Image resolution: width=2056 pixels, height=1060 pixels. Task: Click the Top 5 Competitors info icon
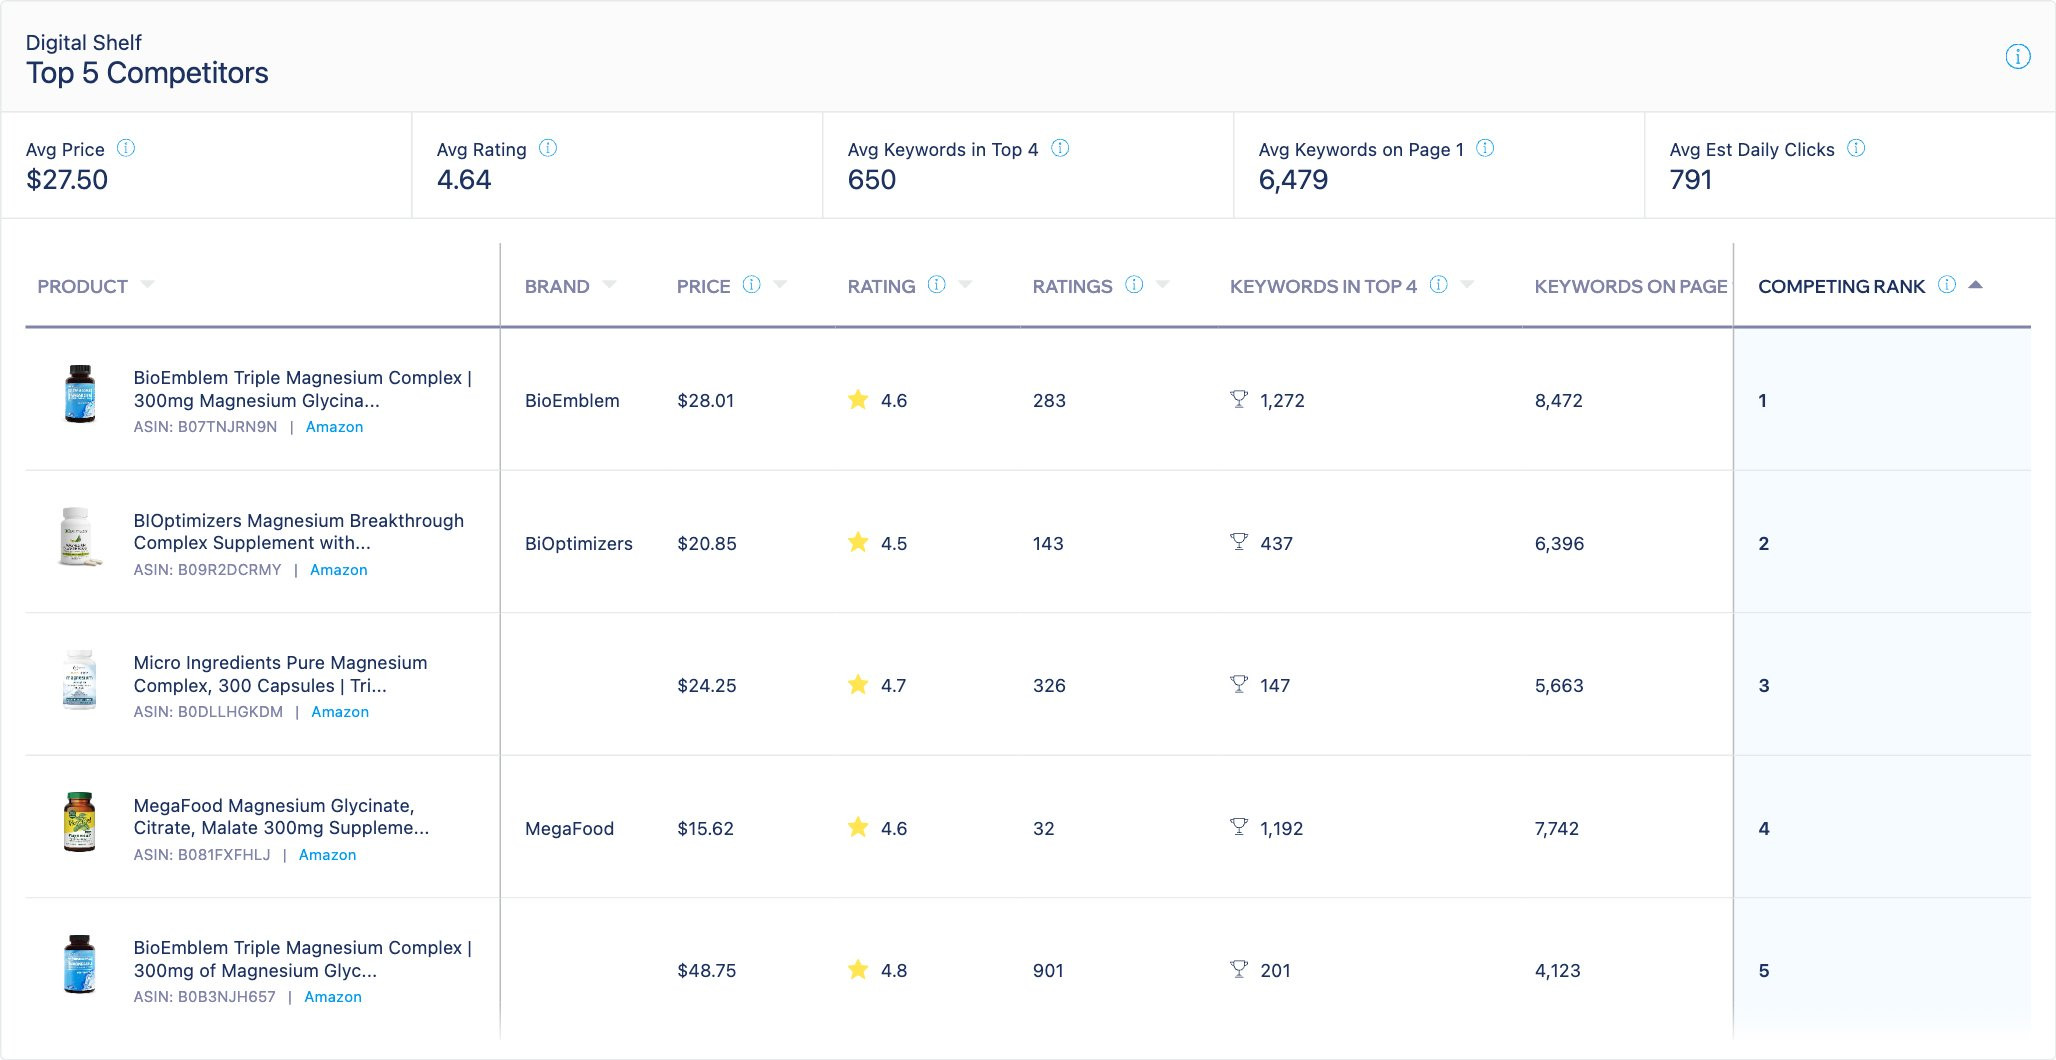(x=2018, y=57)
